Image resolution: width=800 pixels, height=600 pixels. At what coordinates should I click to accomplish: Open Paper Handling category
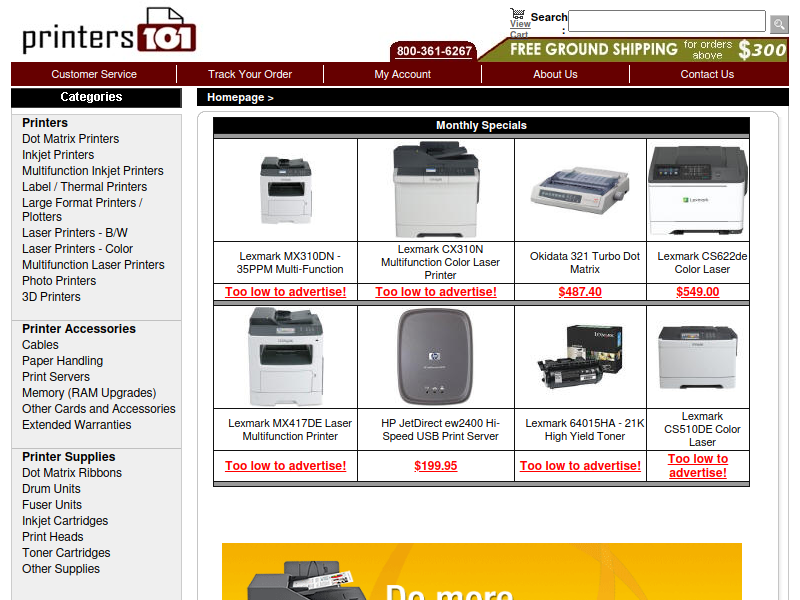pos(63,361)
